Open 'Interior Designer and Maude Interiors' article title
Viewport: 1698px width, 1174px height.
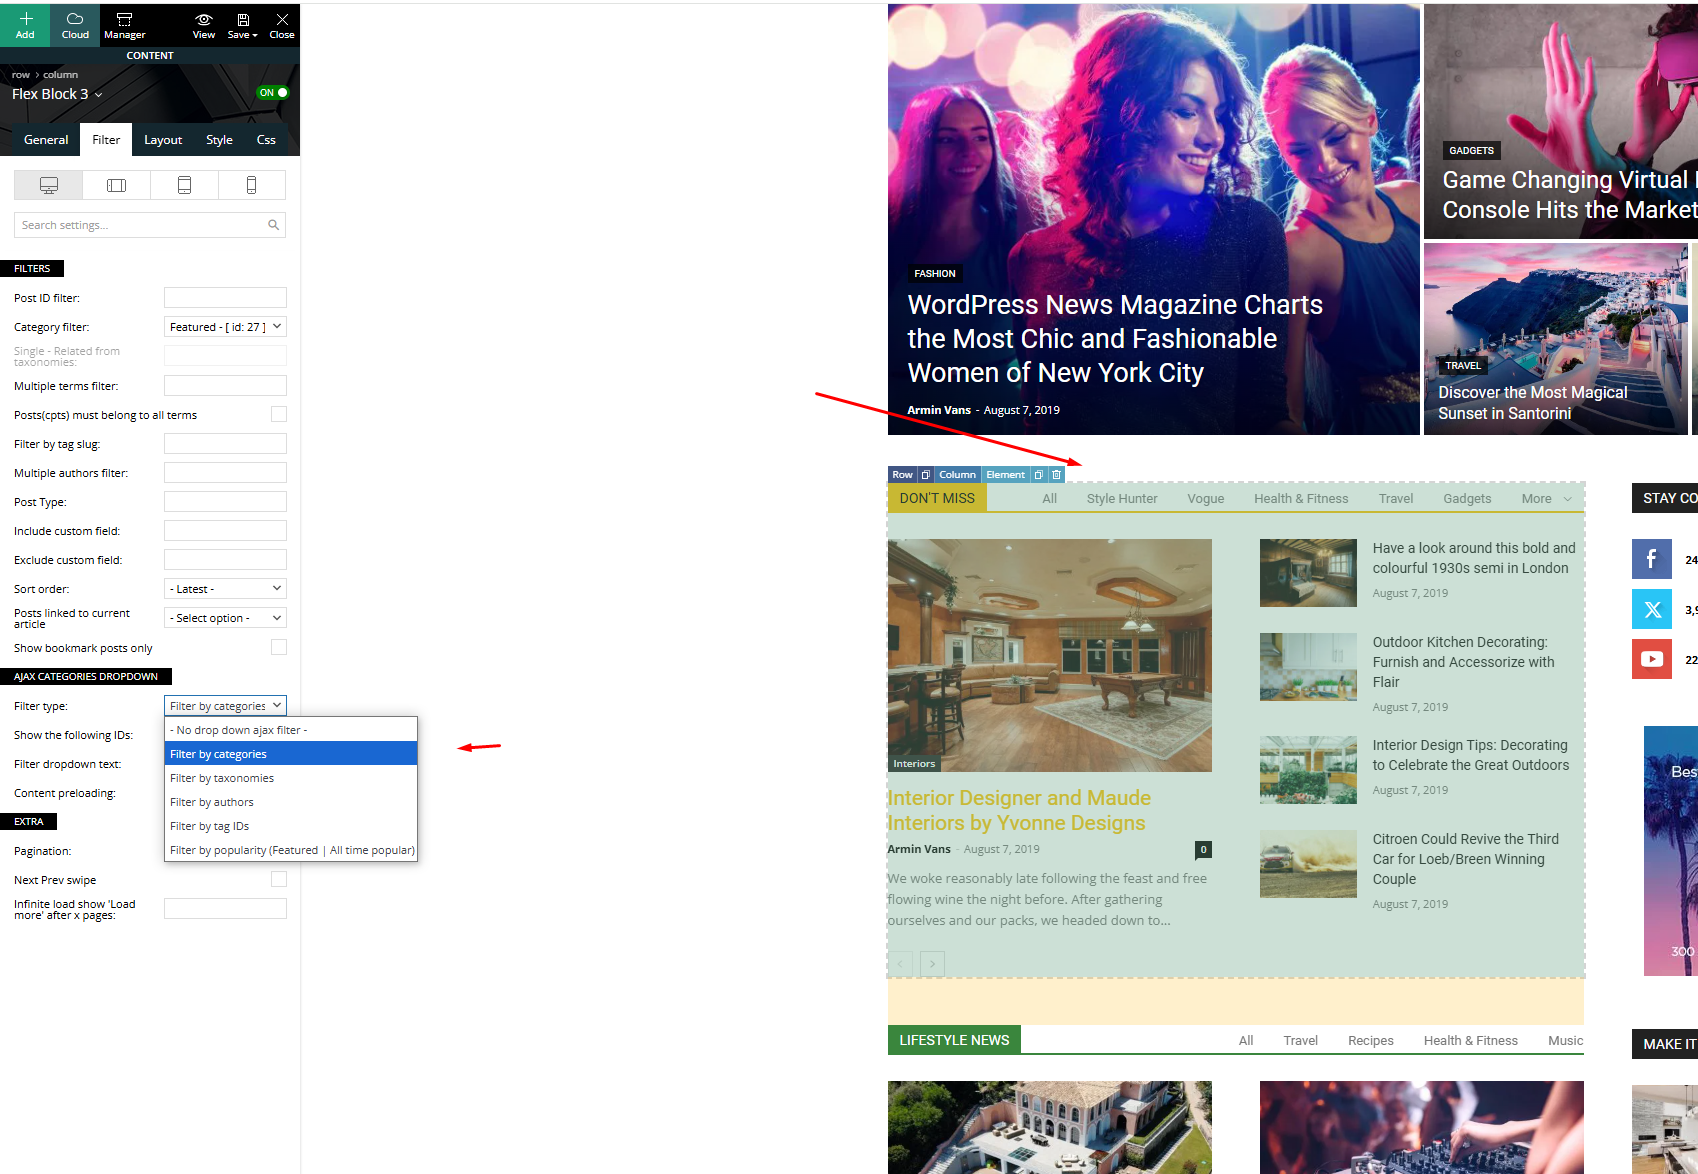pos(1019,810)
